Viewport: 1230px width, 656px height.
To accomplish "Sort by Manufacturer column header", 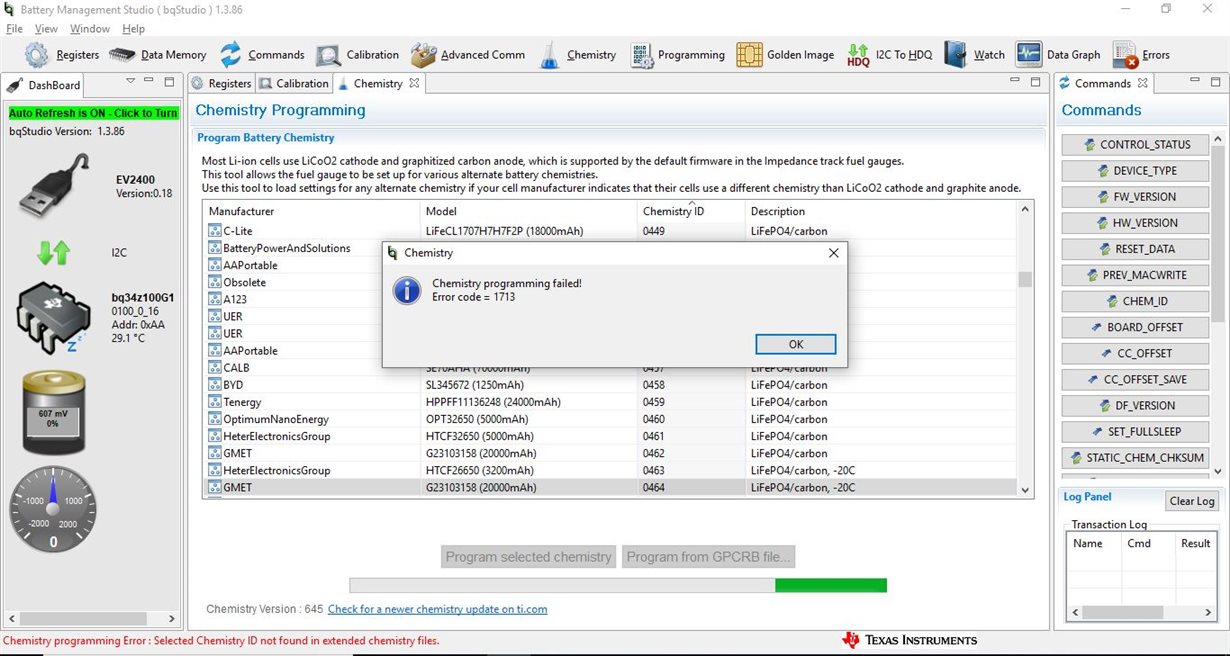I will 312,211.
